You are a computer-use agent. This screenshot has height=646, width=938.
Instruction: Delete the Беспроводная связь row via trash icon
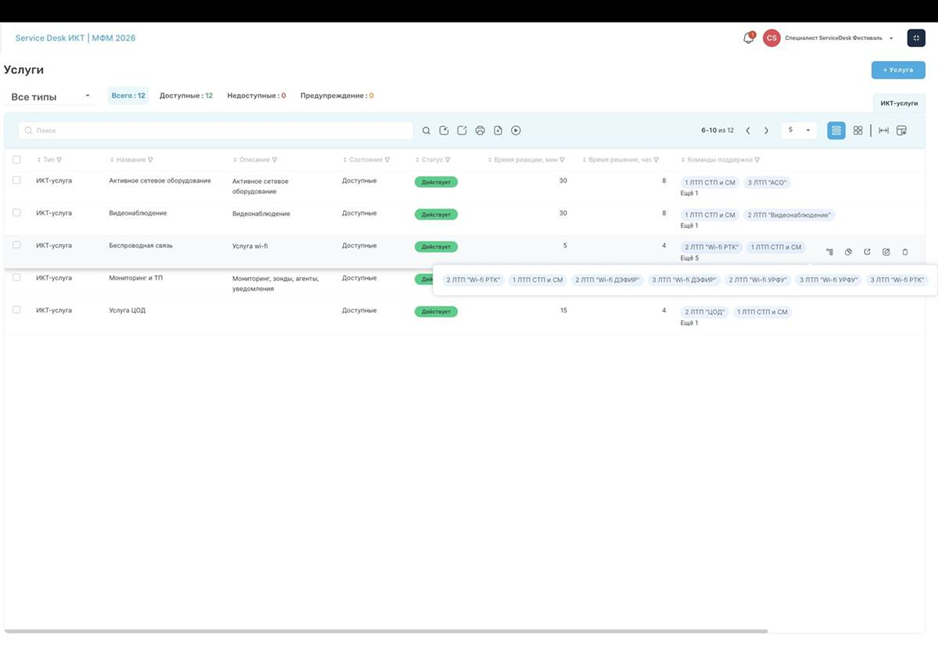(x=905, y=252)
